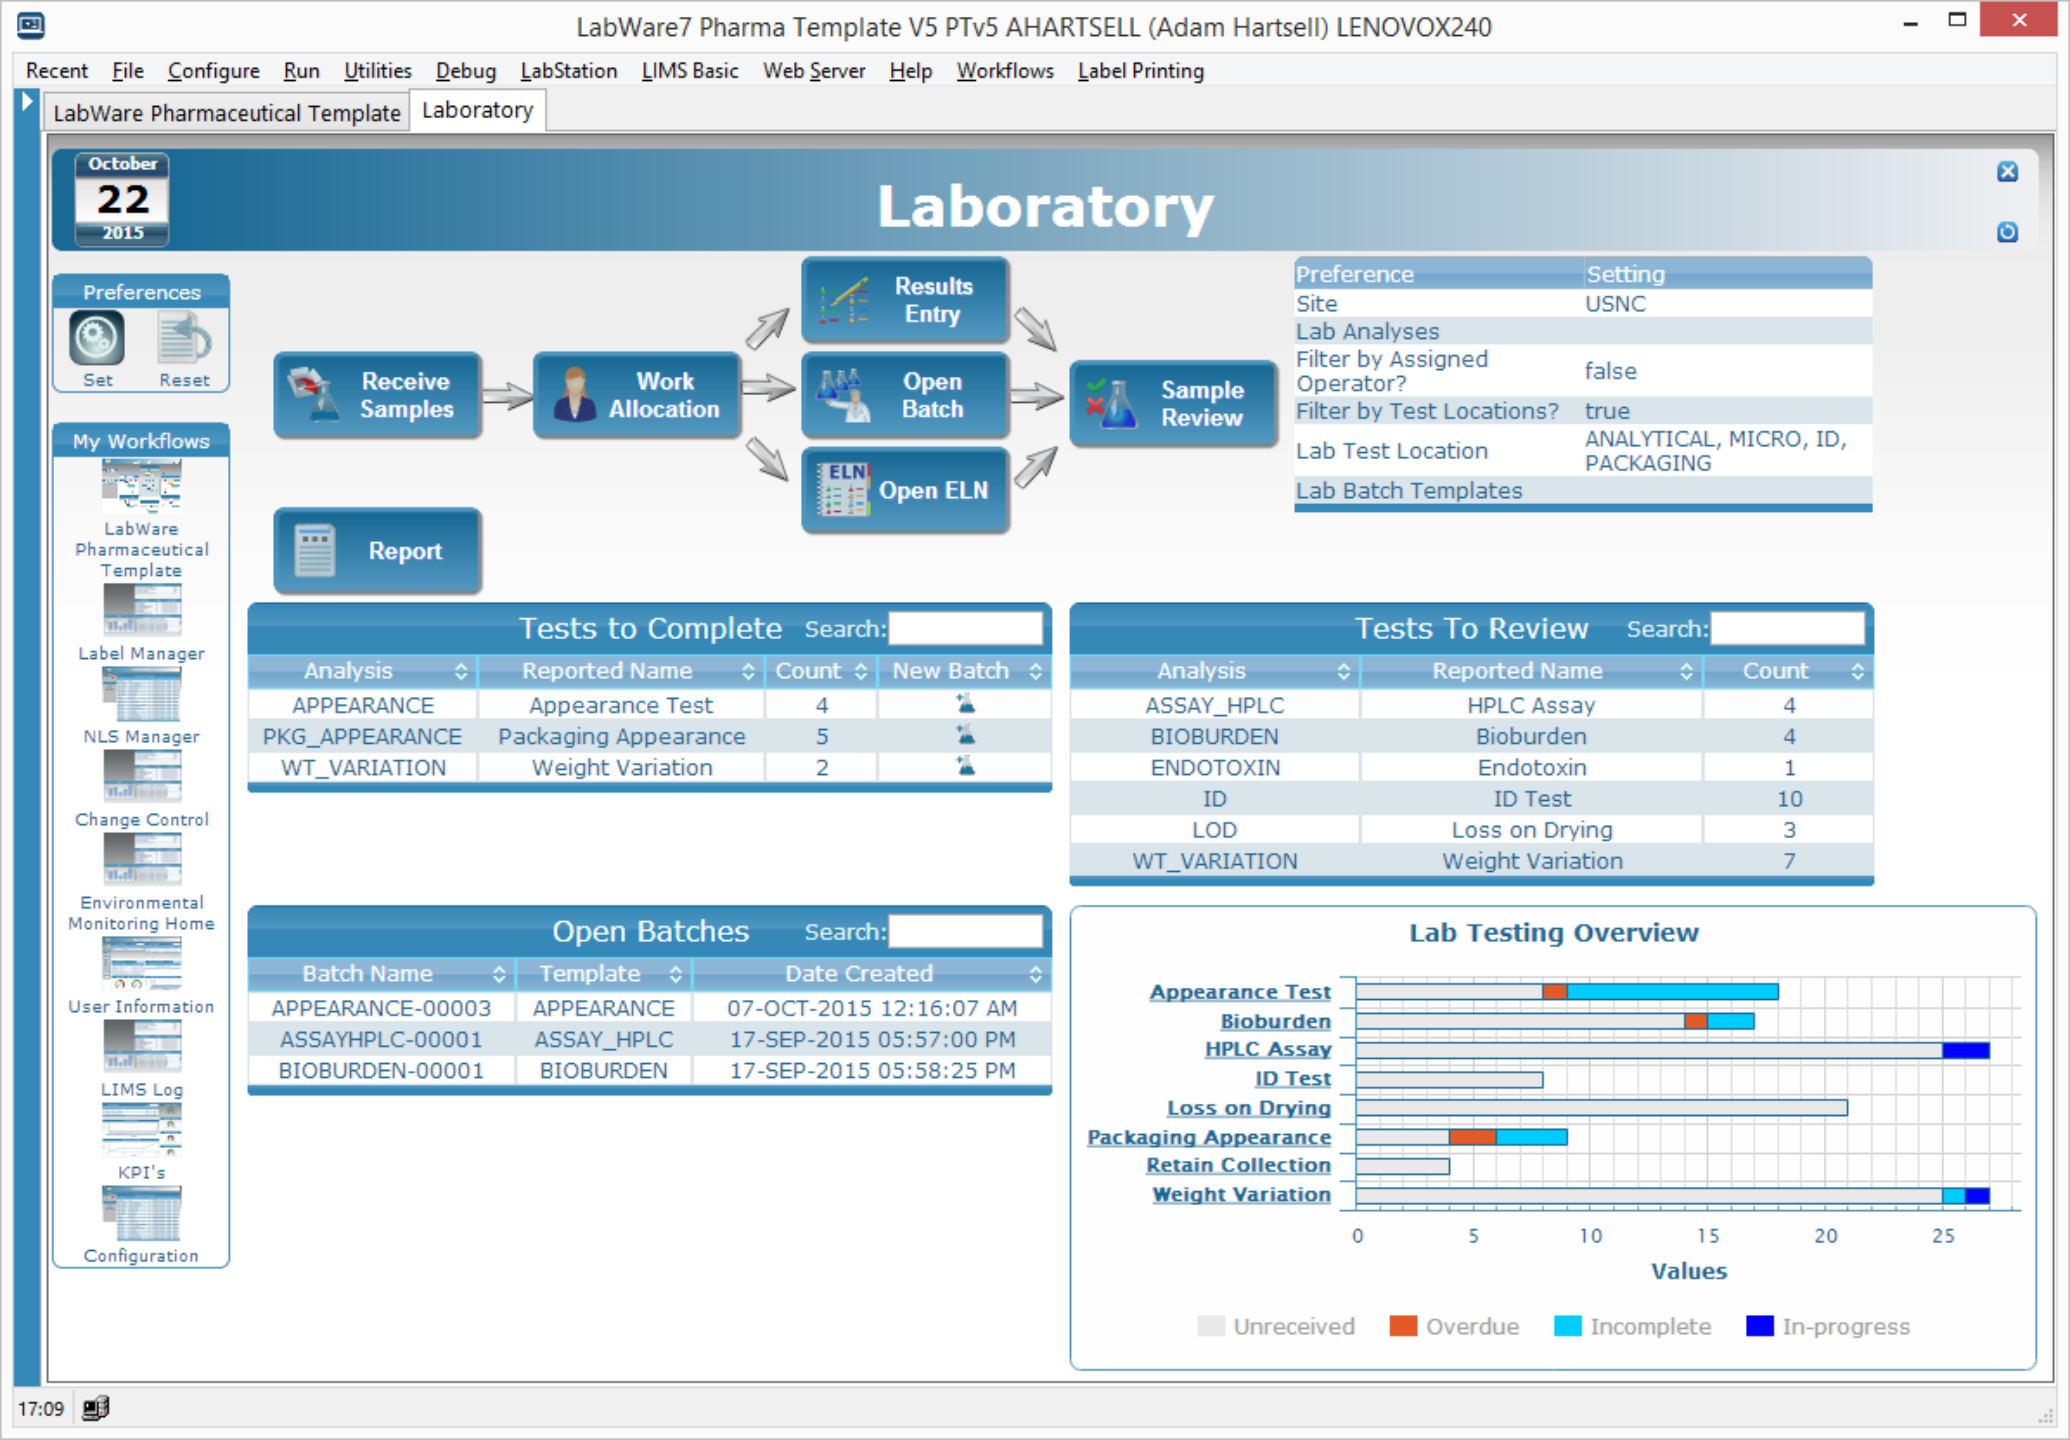Screen dimensions: 2070x1440
Task: Click the New Batch flask for APPEARANCE
Action: click(x=965, y=705)
